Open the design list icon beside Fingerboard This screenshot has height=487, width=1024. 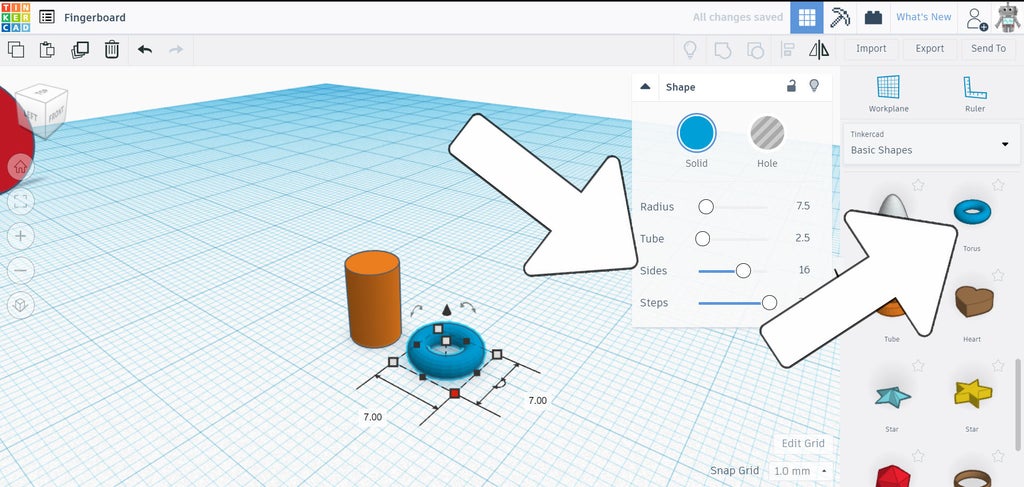coord(47,17)
